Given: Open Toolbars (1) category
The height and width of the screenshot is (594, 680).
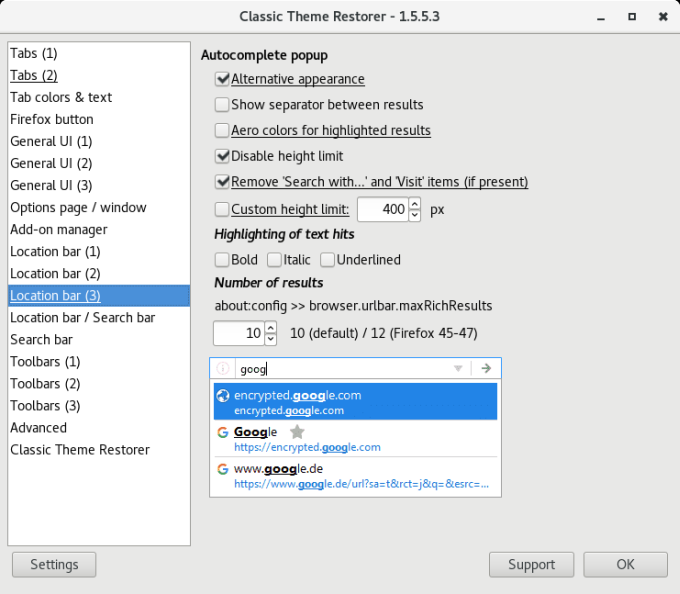Looking at the screenshot, I should click(99, 362).
